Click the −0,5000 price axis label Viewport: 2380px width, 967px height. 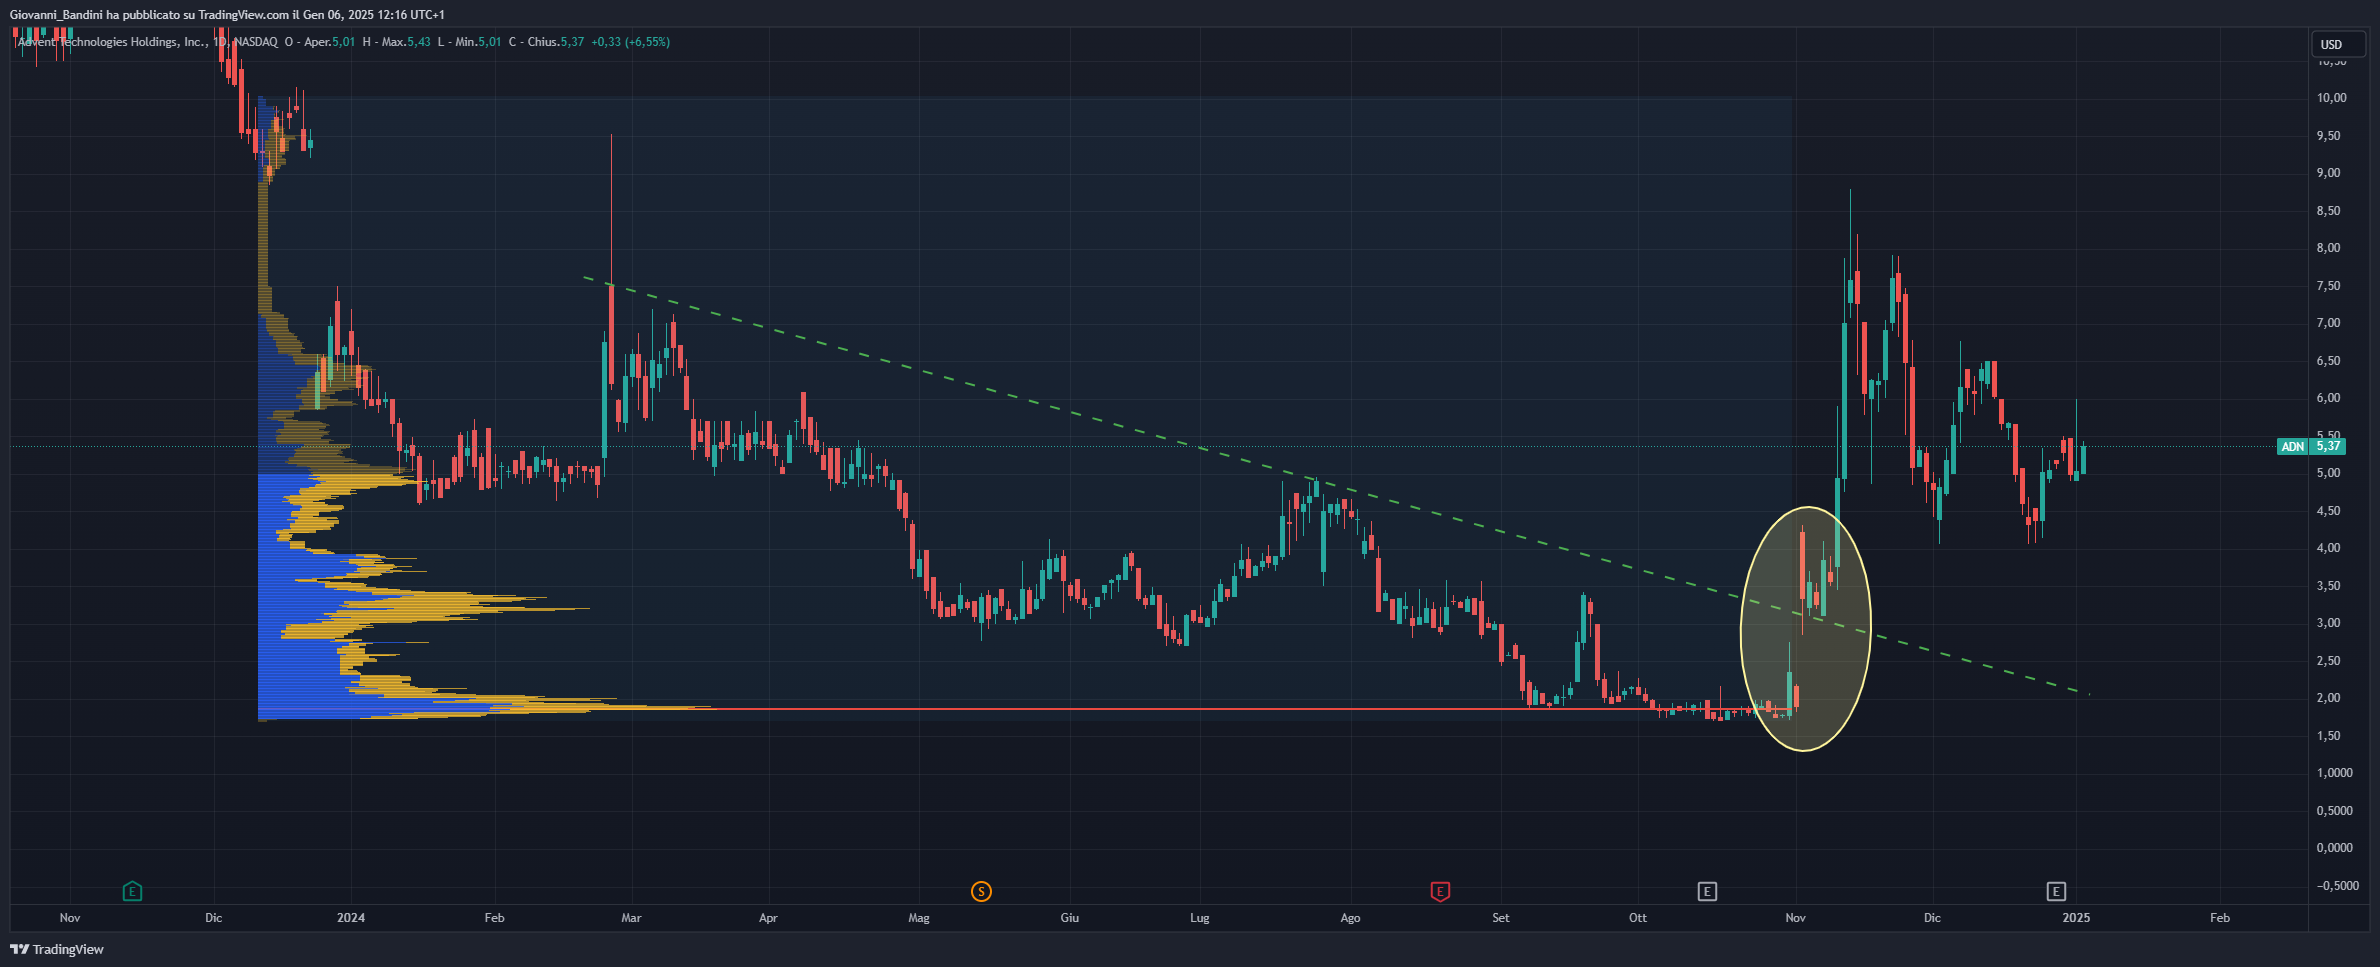tap(2338, 886)
